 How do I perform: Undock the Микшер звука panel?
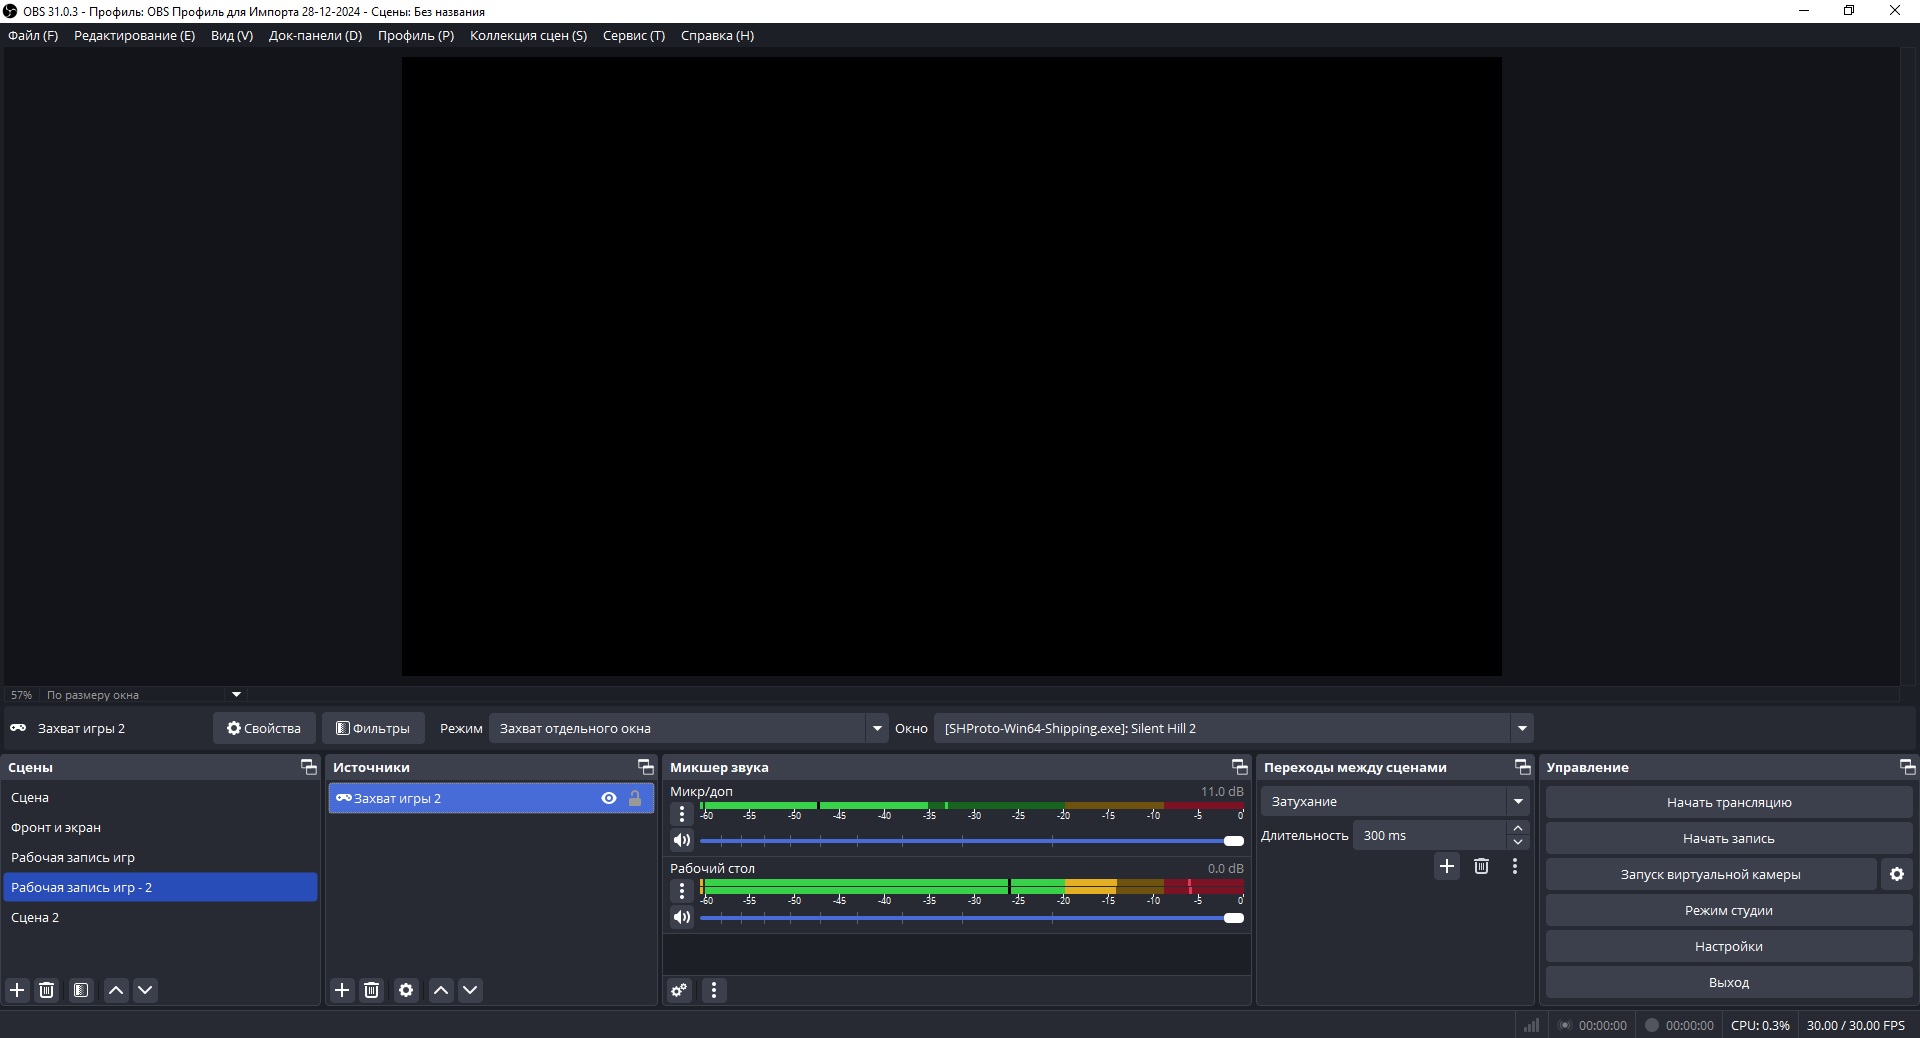[1240, 767]
